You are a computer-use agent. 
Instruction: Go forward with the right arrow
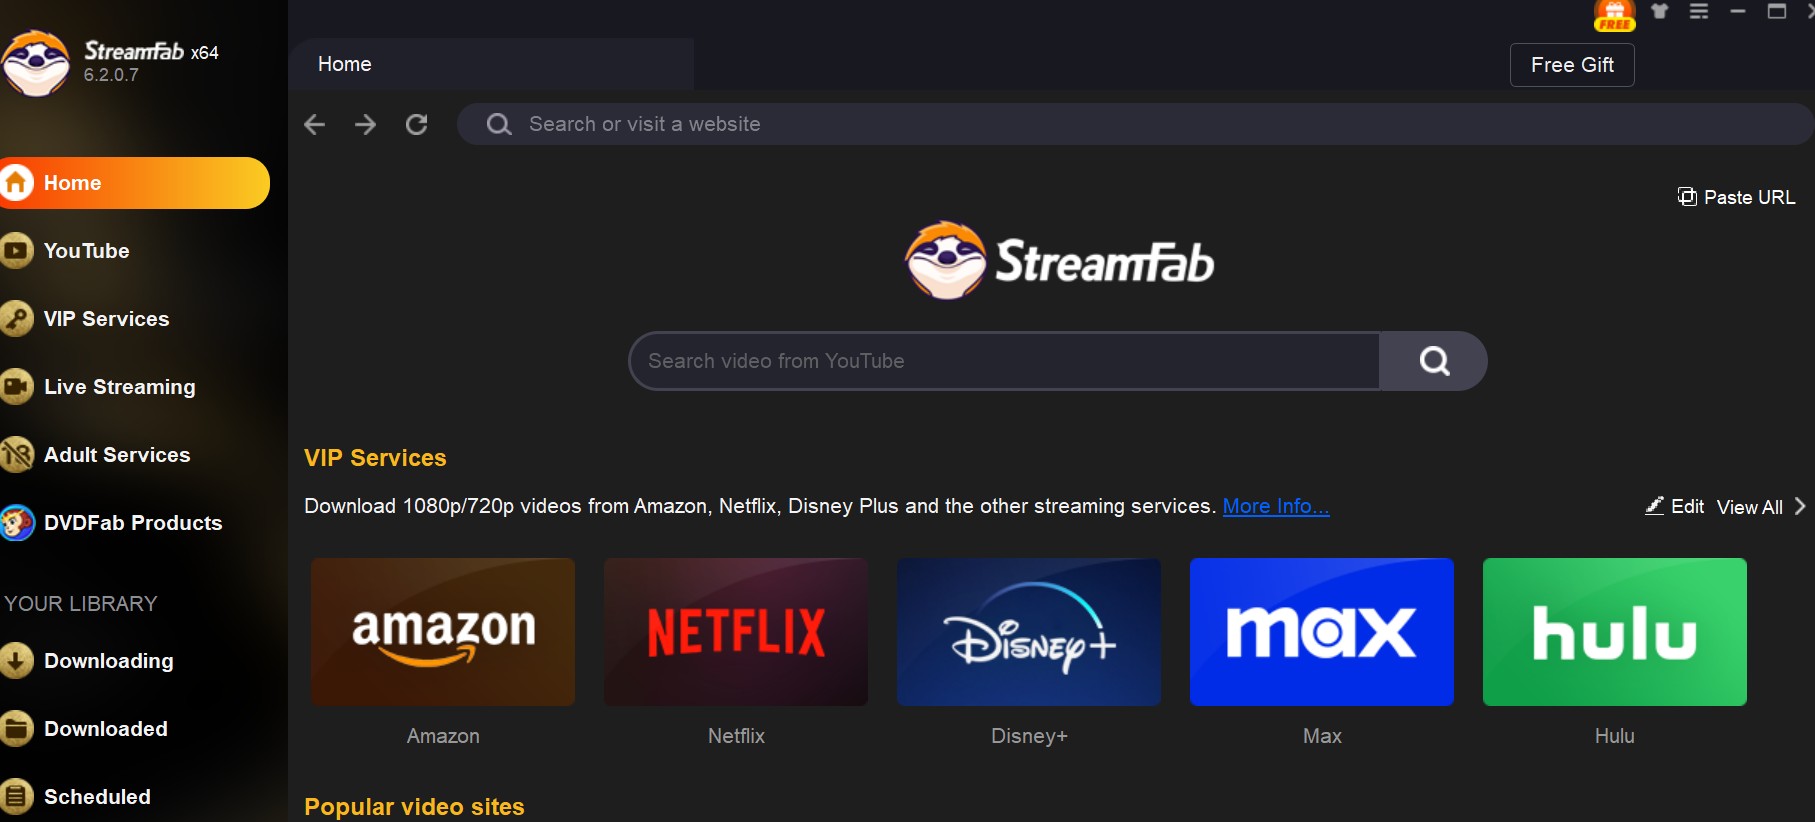tap(366, 124)
